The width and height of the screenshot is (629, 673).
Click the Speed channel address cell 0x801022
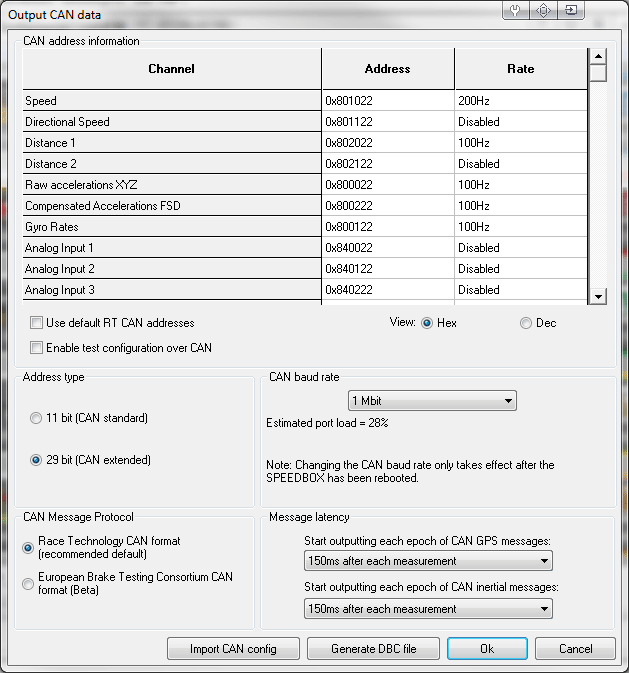tap(387, 101)
